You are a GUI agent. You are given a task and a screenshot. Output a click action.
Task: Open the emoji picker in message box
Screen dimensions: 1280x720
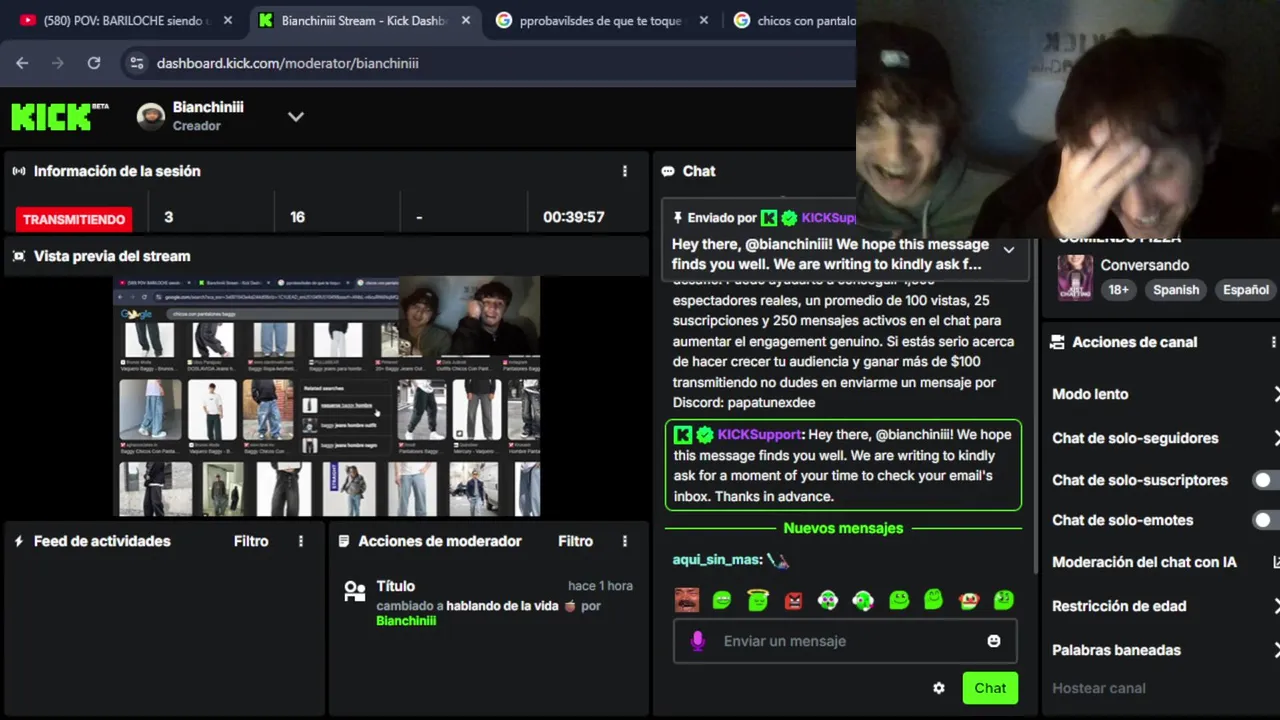click(x=994, y=641)
